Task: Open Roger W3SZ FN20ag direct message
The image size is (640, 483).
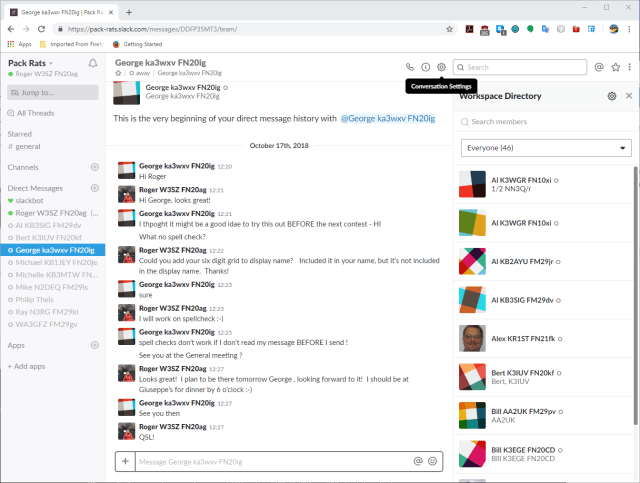Action: (53, 213)
